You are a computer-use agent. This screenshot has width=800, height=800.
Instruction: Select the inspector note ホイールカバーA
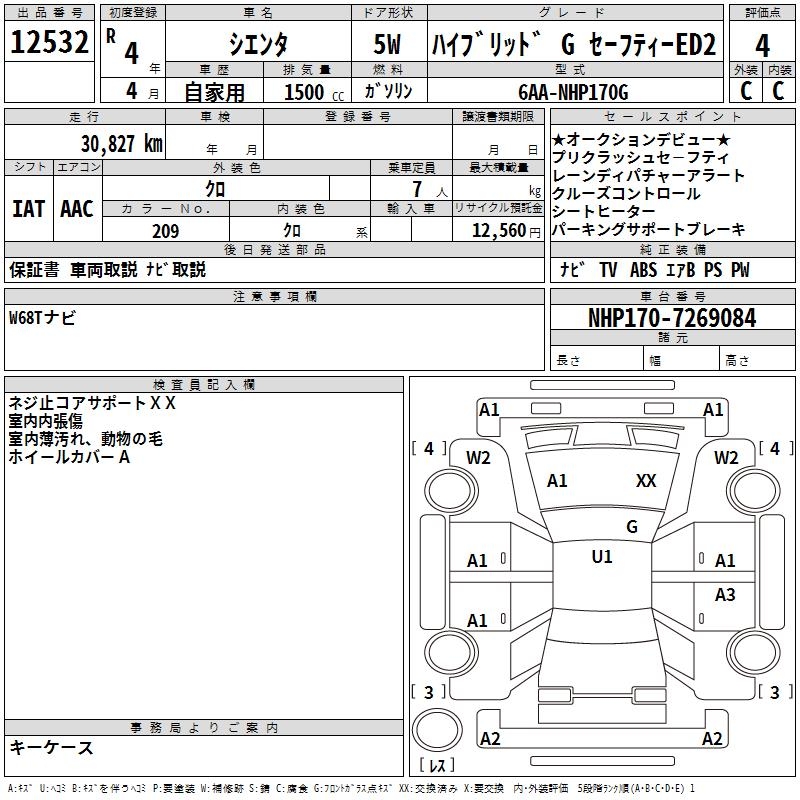click(69, 457)
